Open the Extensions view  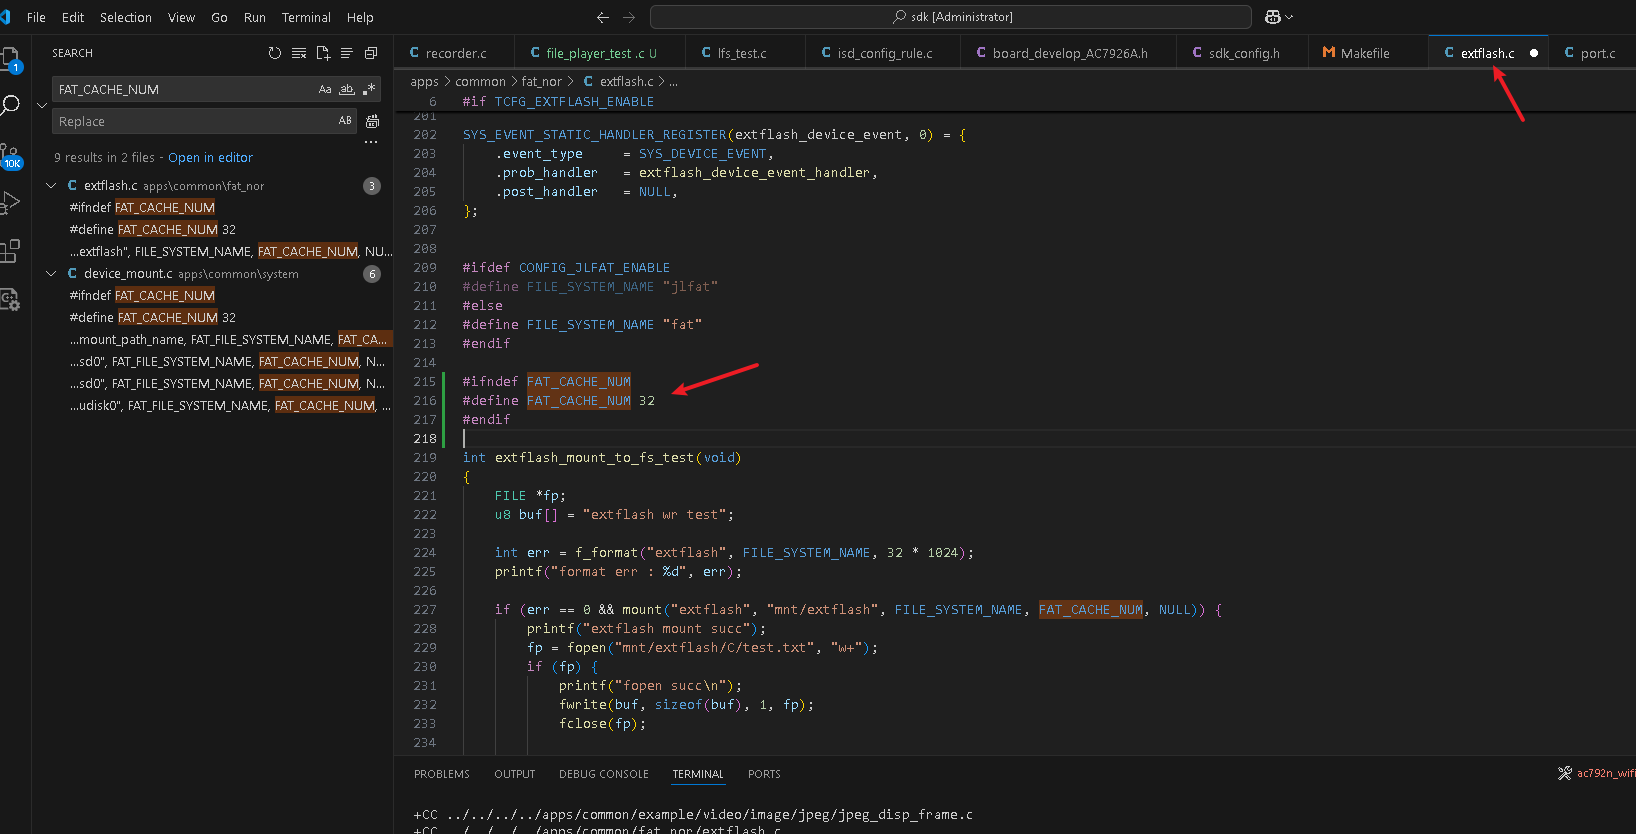10,250
